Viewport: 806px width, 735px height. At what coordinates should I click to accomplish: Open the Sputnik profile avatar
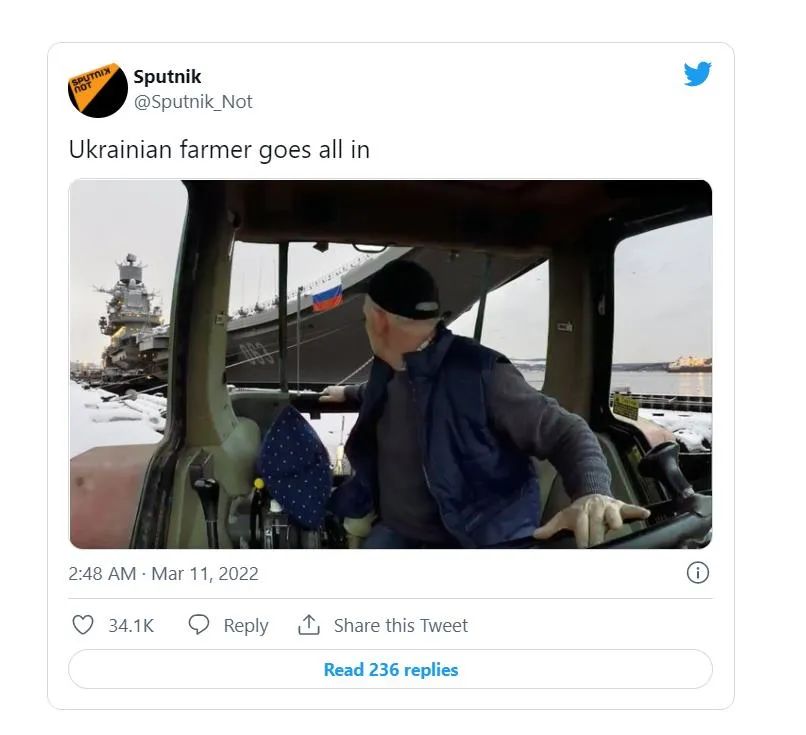tap(98, 90)
